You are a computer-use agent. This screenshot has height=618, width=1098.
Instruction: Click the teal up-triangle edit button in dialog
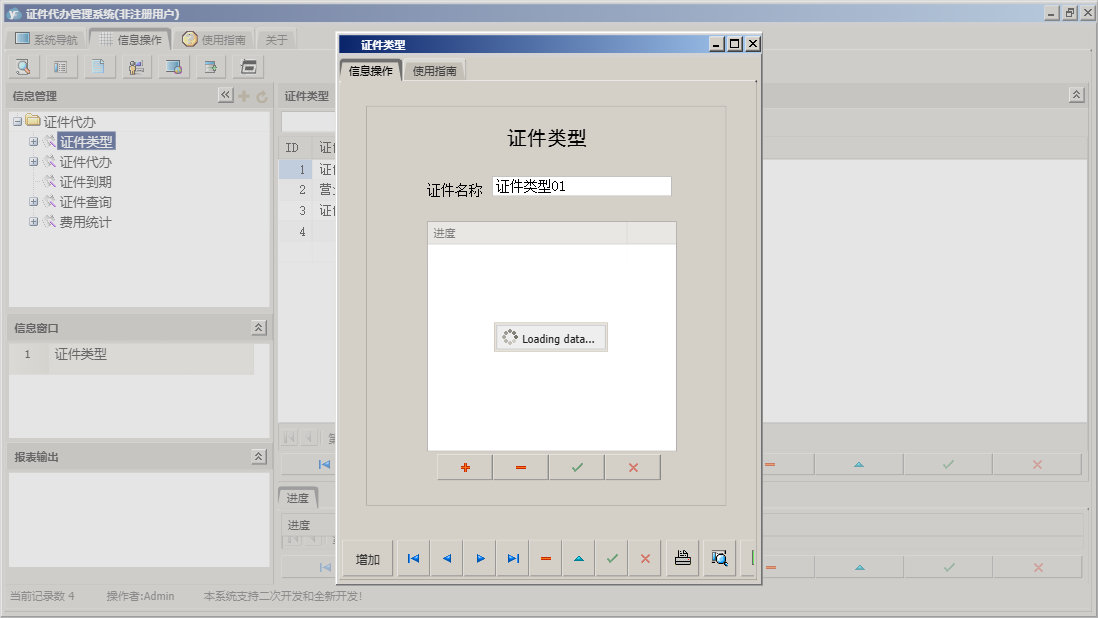(x=578, y=559)
